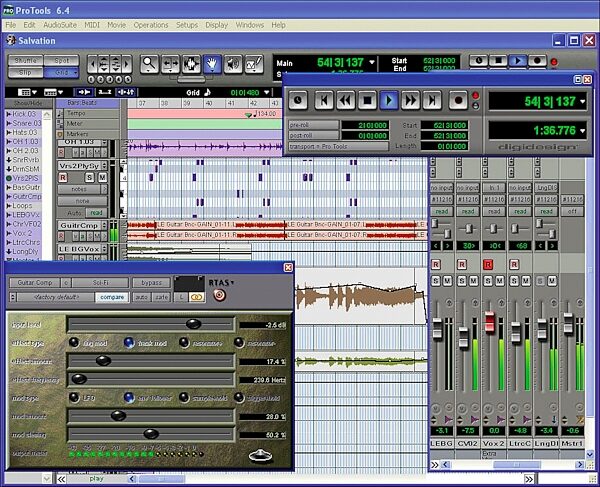The height and width of the screenshot is (487, 600).
Task: Click the Sci-Fi plug-in selector button
Action: tap(100, 283)
